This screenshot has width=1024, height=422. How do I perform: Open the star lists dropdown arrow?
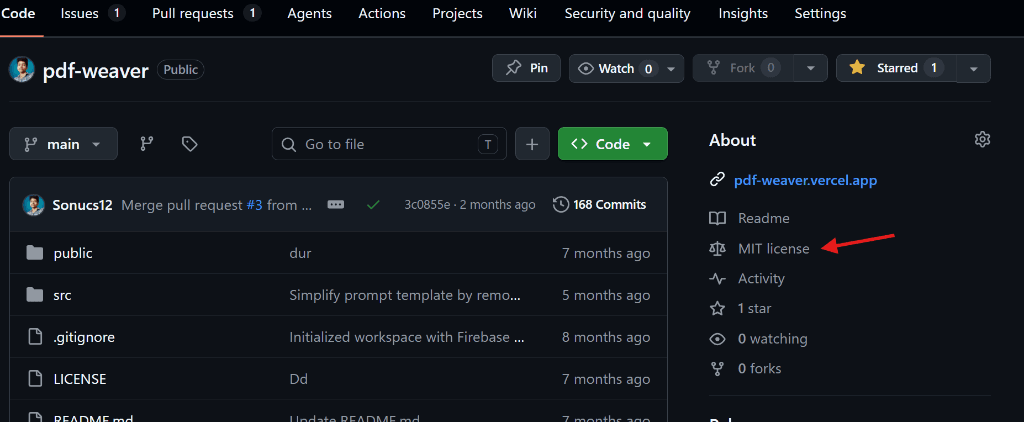point(974,69)
